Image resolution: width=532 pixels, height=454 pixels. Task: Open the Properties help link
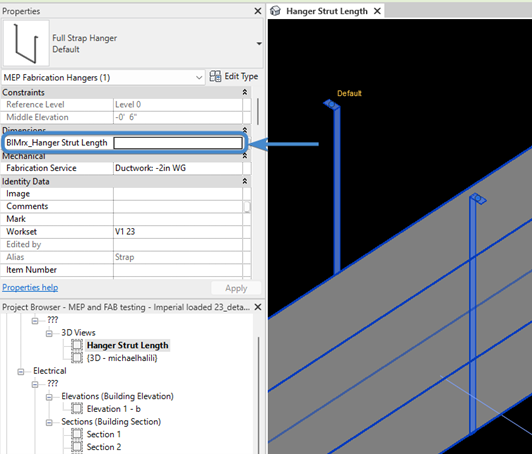coord(30,288)
